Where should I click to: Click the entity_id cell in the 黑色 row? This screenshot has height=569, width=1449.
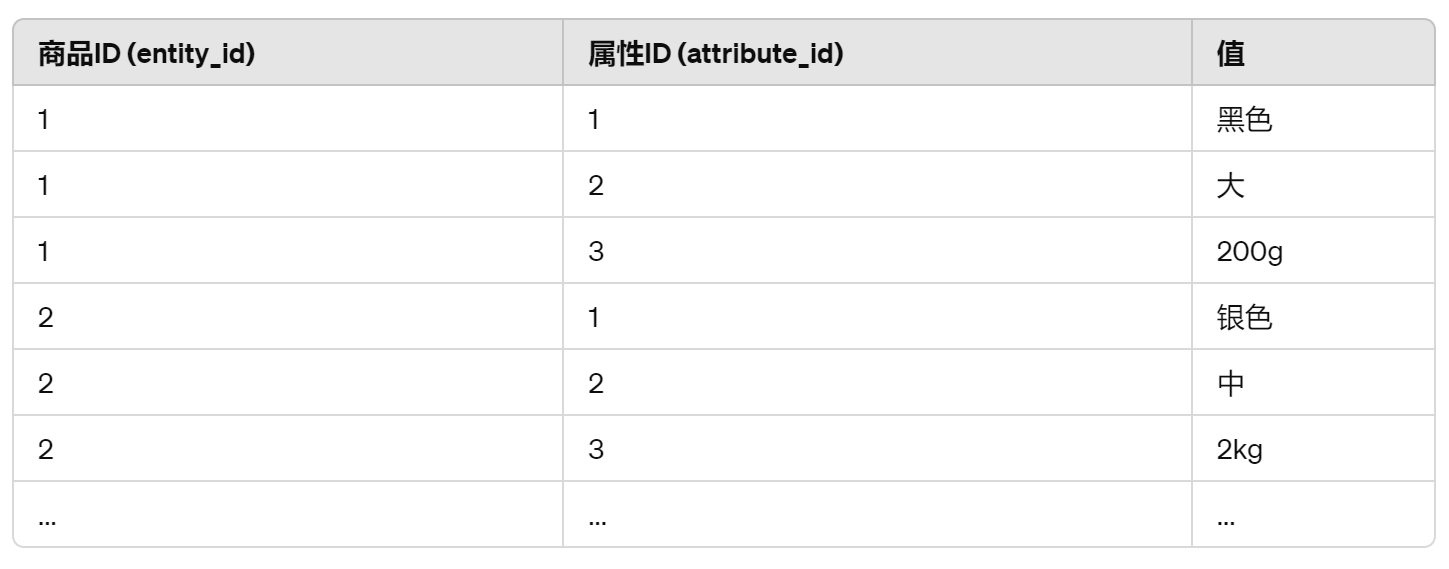(x=43, y=120)
